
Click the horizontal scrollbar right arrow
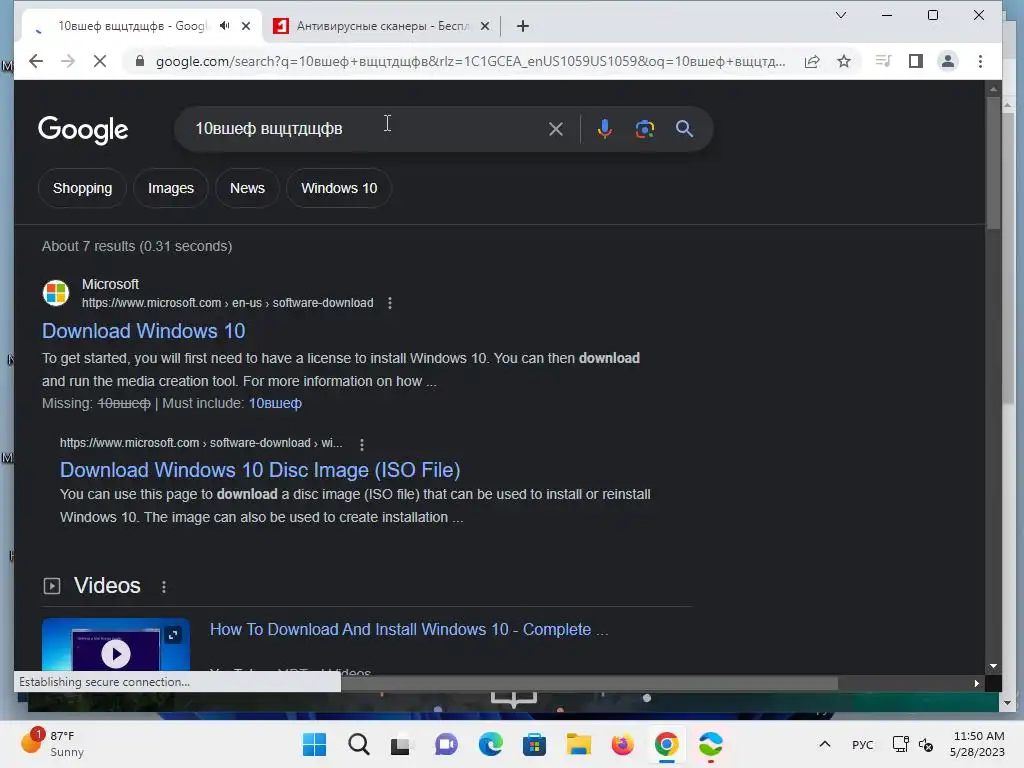click(x=976, y=683)
